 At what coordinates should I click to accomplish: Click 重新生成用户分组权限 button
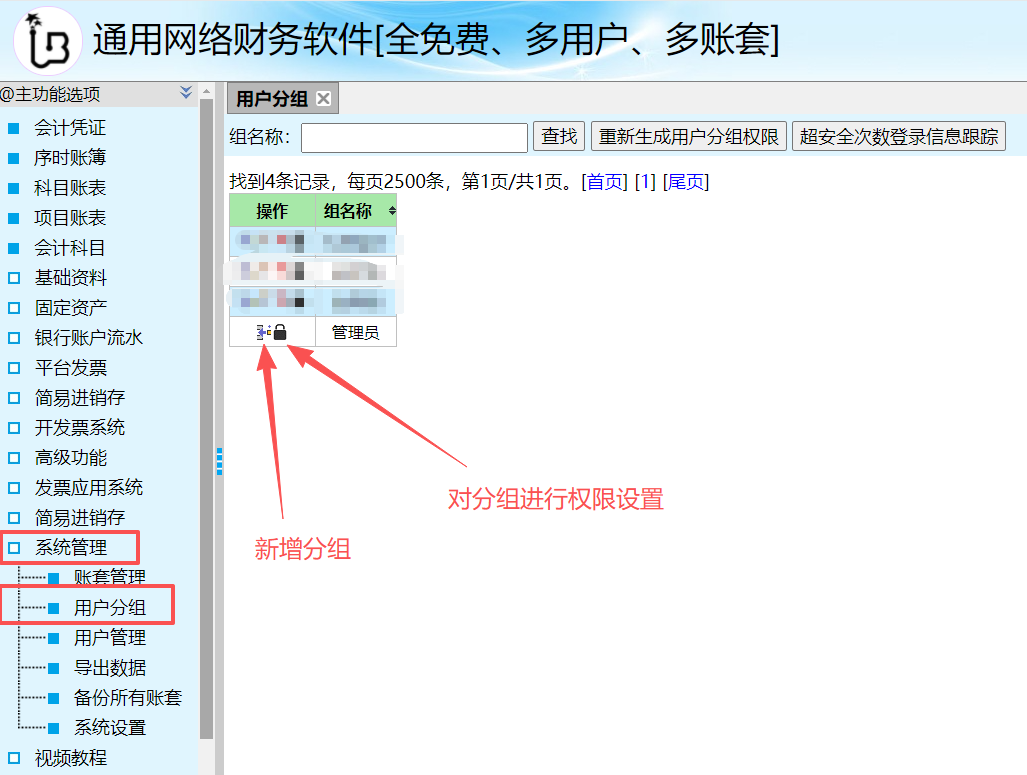689,137
